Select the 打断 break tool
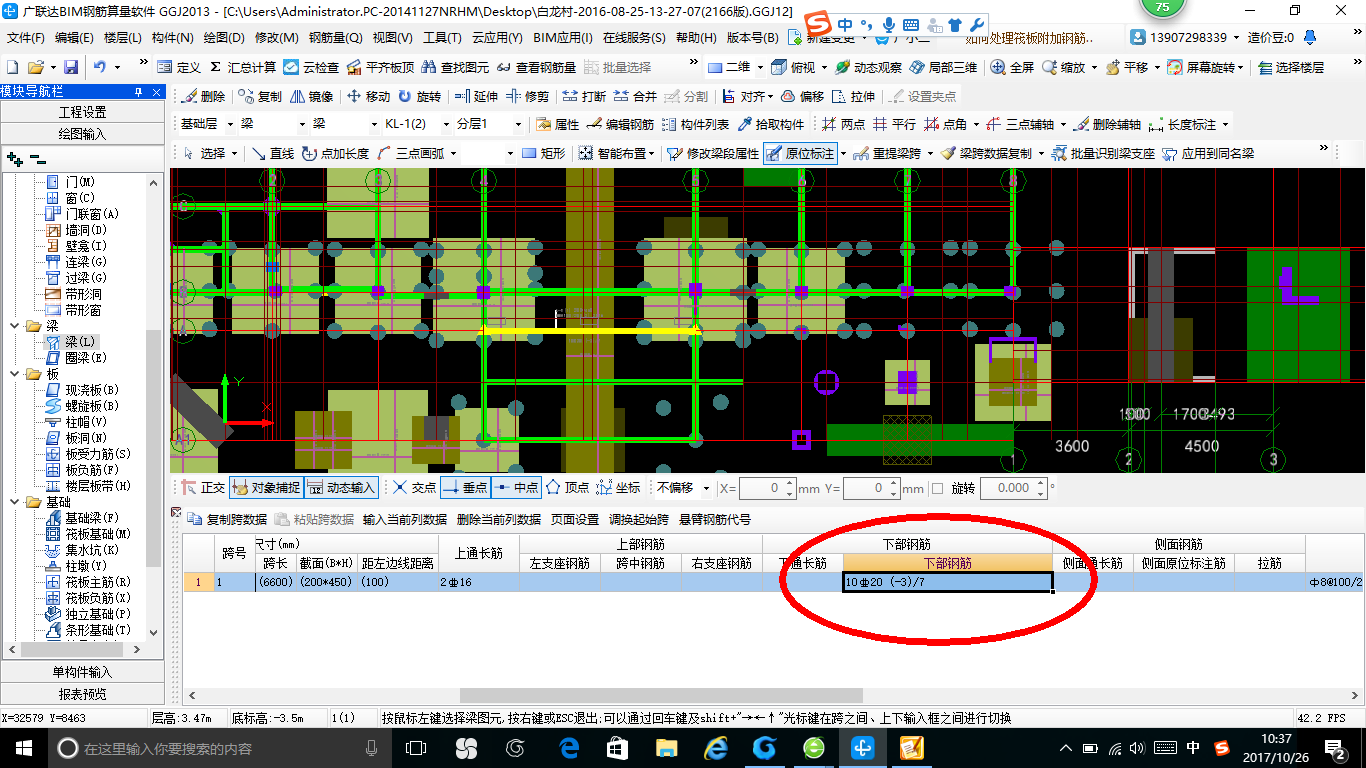This screenshot has height=768, width=1366. pos(584,96)
